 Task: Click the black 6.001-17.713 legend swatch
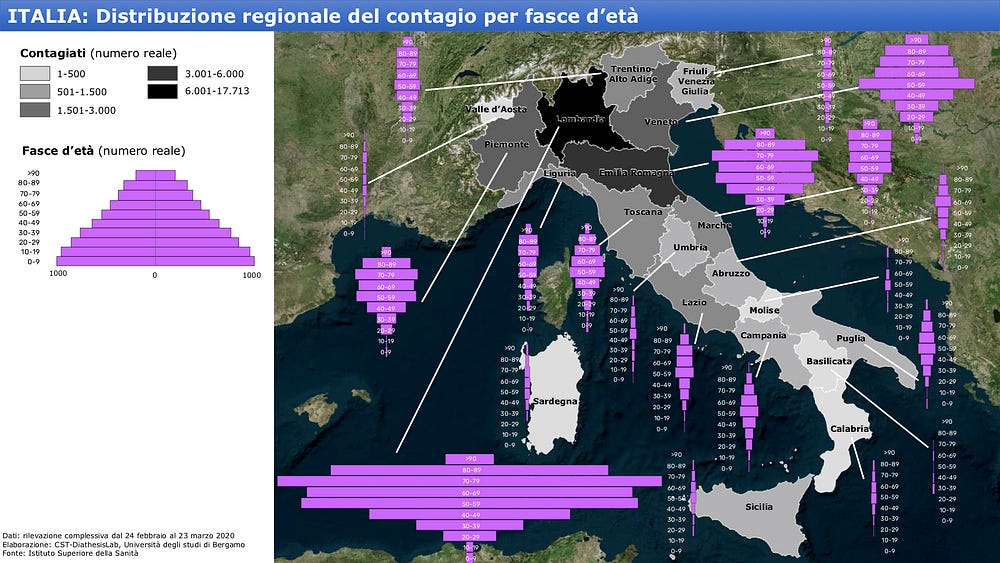(x=162, y=91)
